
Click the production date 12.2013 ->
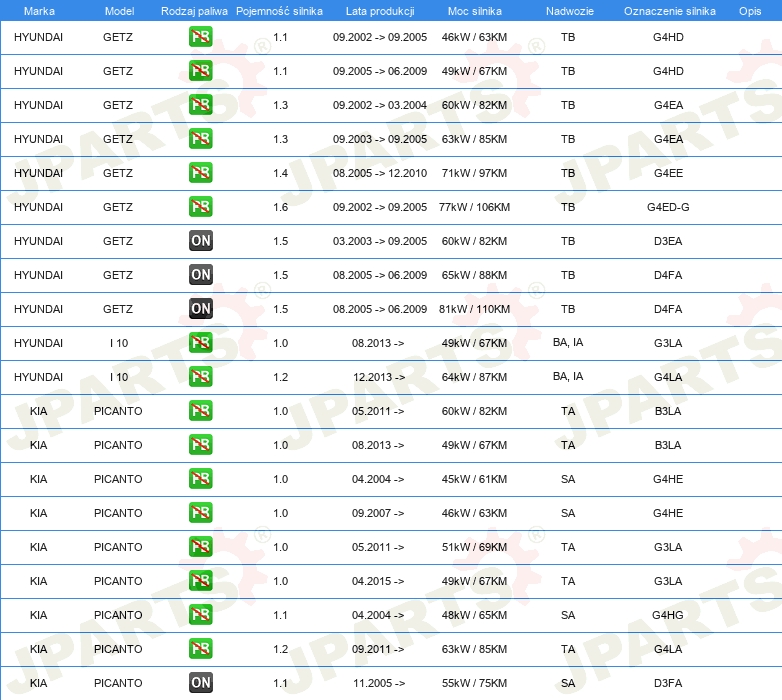pyautogui.click(x=379, y=377)
